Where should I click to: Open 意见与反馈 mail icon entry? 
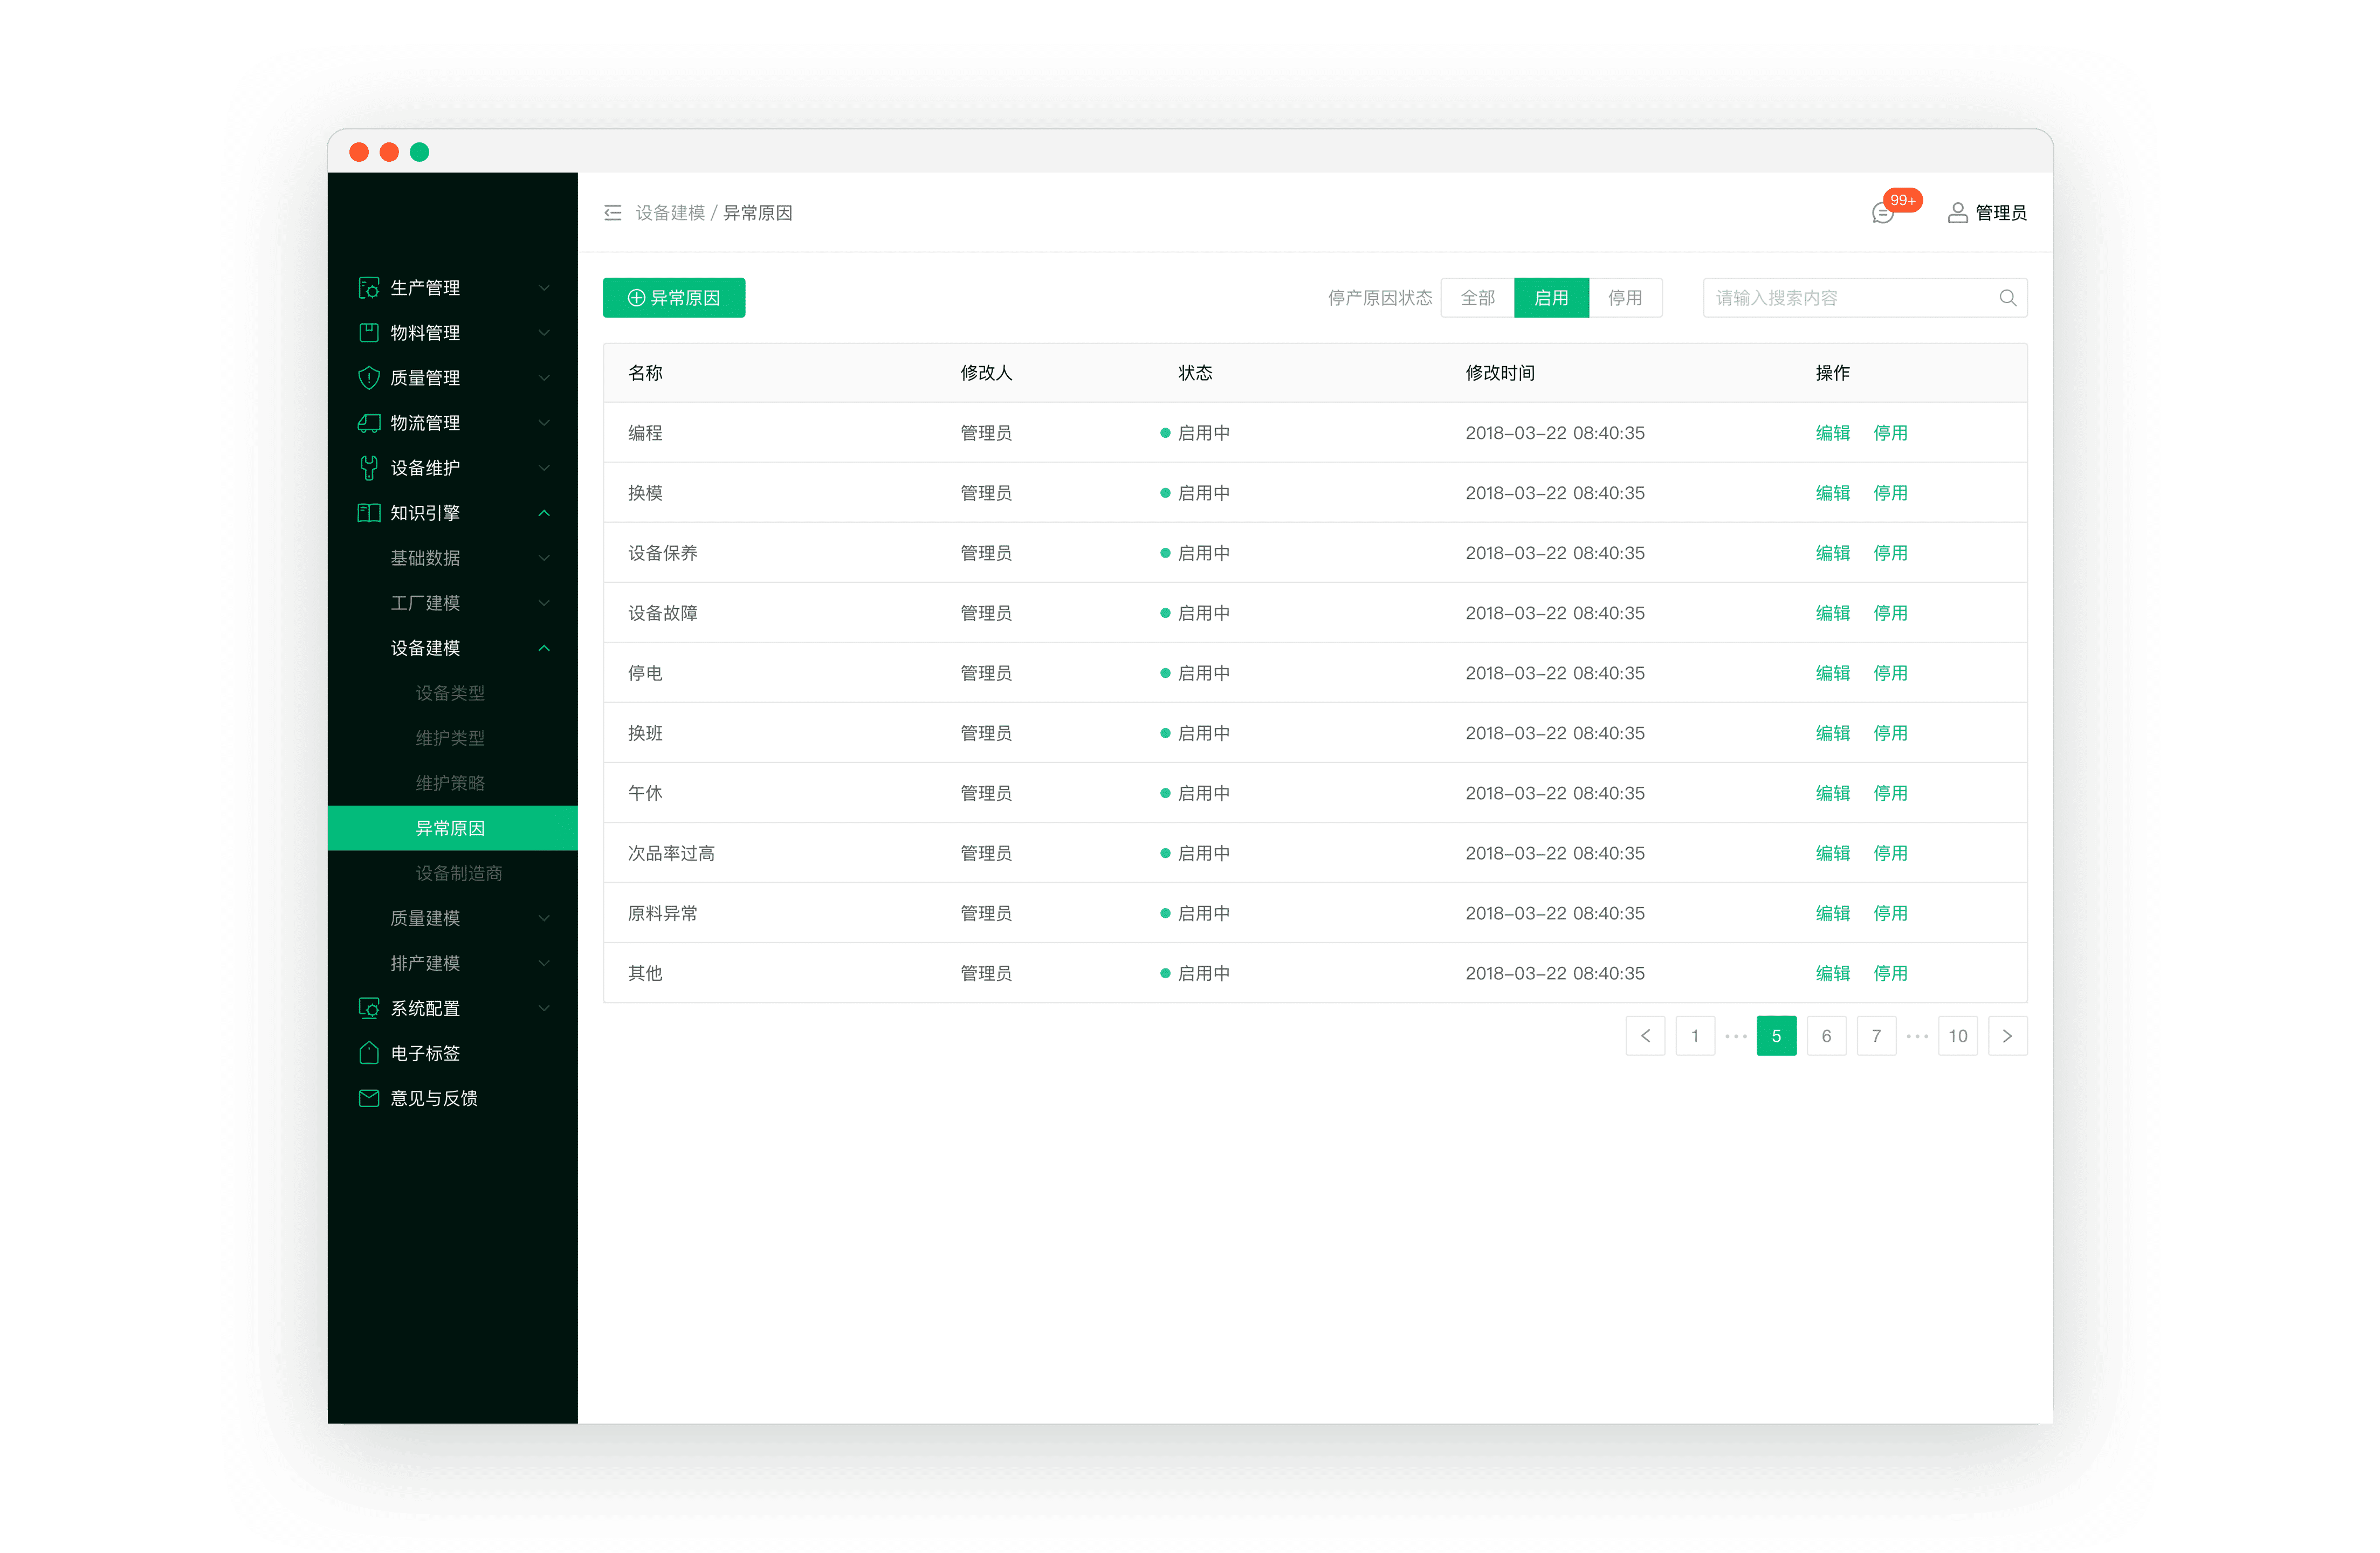(x=369, y=1098)
